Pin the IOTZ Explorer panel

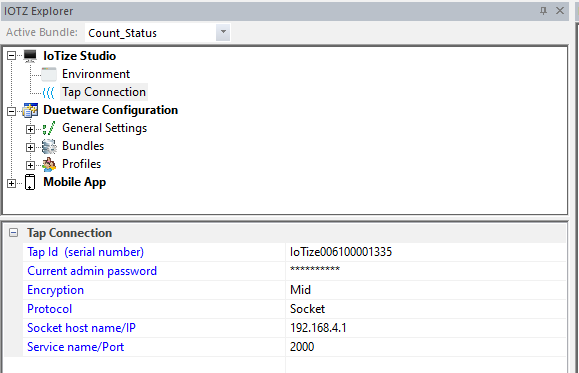click(x=543, y=11)
